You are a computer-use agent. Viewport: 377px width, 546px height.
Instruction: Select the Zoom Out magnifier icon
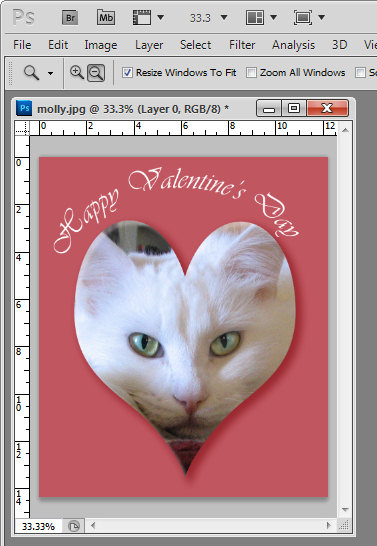pos(96,73)
